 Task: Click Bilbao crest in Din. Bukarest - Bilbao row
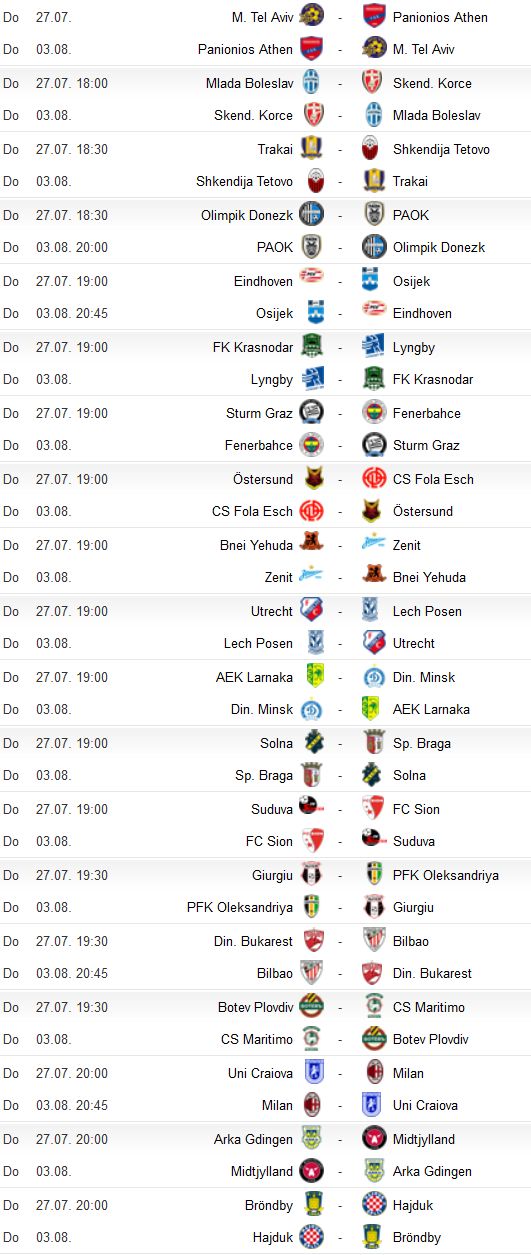tap(374, 941)
